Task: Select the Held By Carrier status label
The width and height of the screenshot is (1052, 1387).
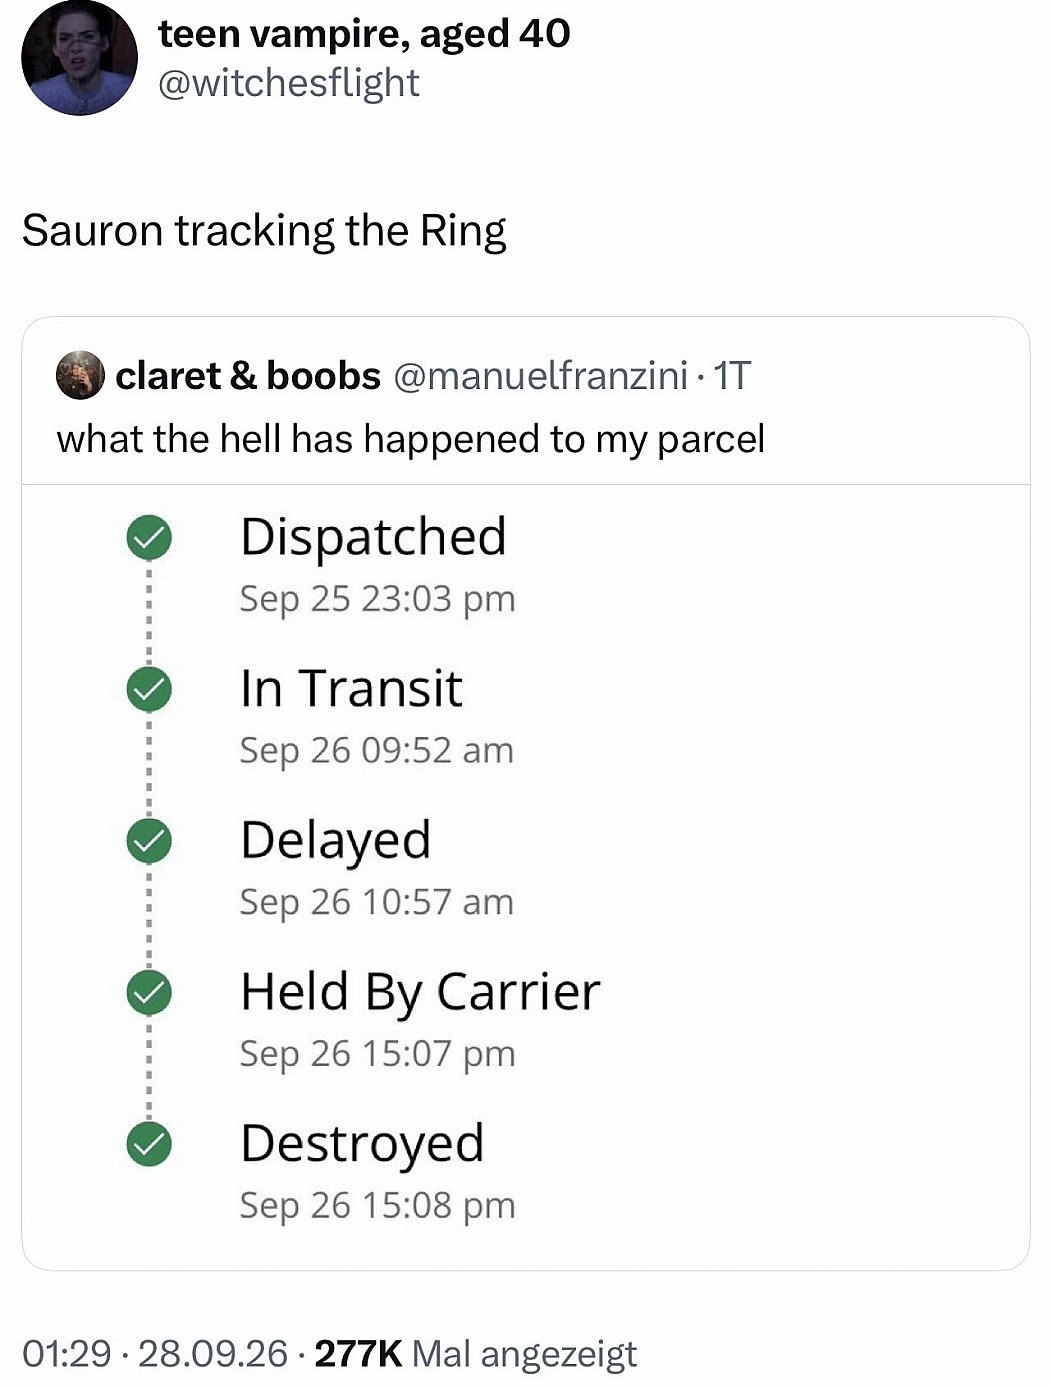Action: [x=420, y=992]
